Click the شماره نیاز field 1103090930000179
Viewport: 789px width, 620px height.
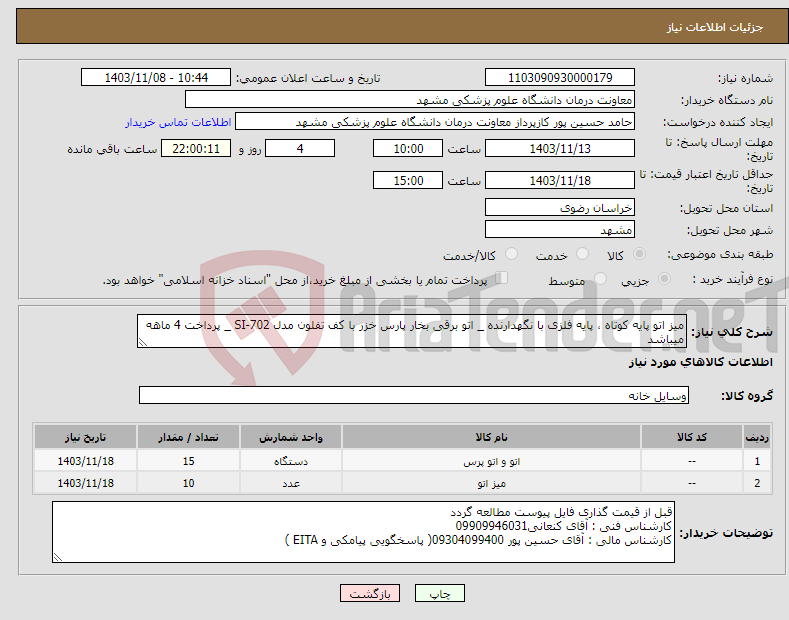click(560, 78)
